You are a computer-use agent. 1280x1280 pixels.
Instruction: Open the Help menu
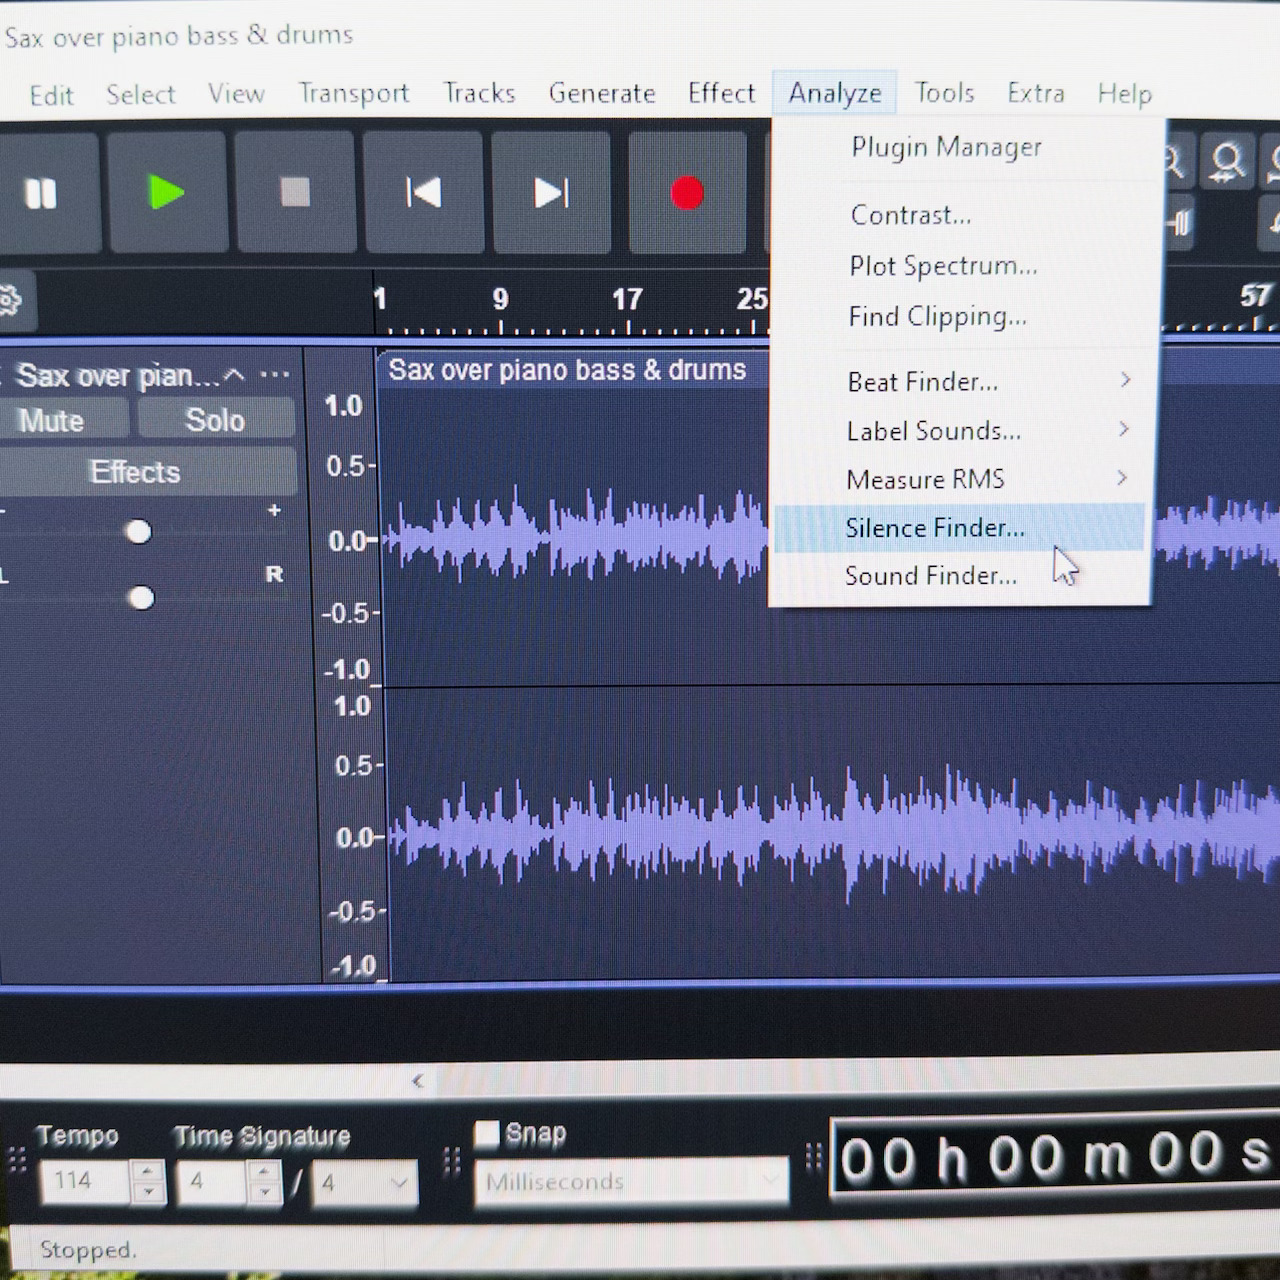point(1124,93)
